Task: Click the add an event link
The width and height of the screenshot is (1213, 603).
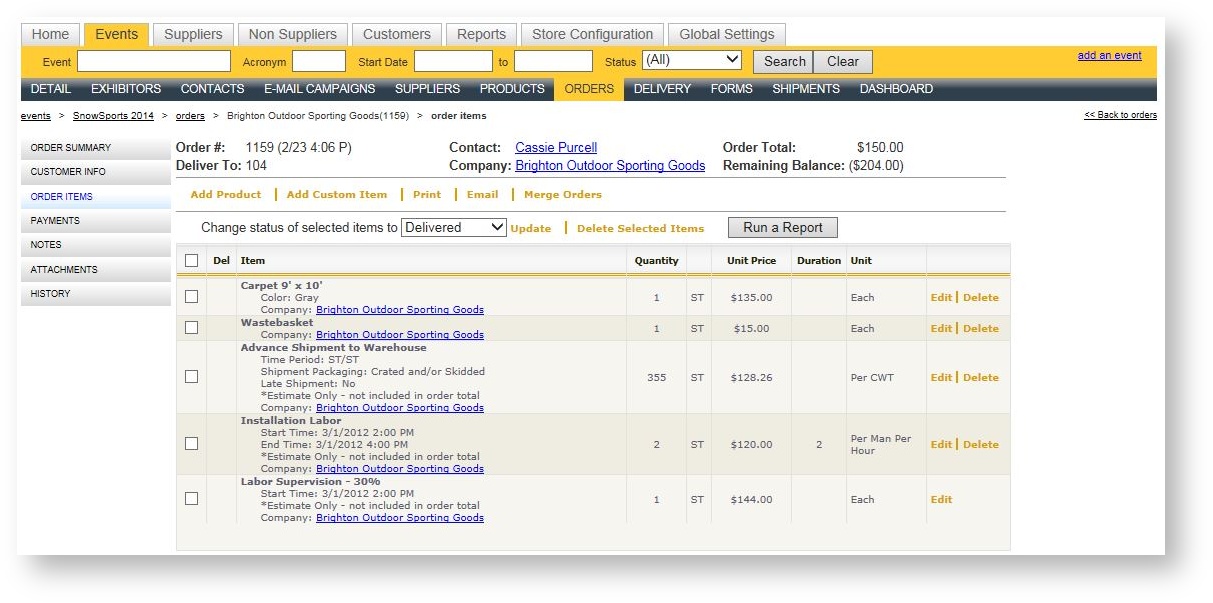Action: pos(1109,55)
